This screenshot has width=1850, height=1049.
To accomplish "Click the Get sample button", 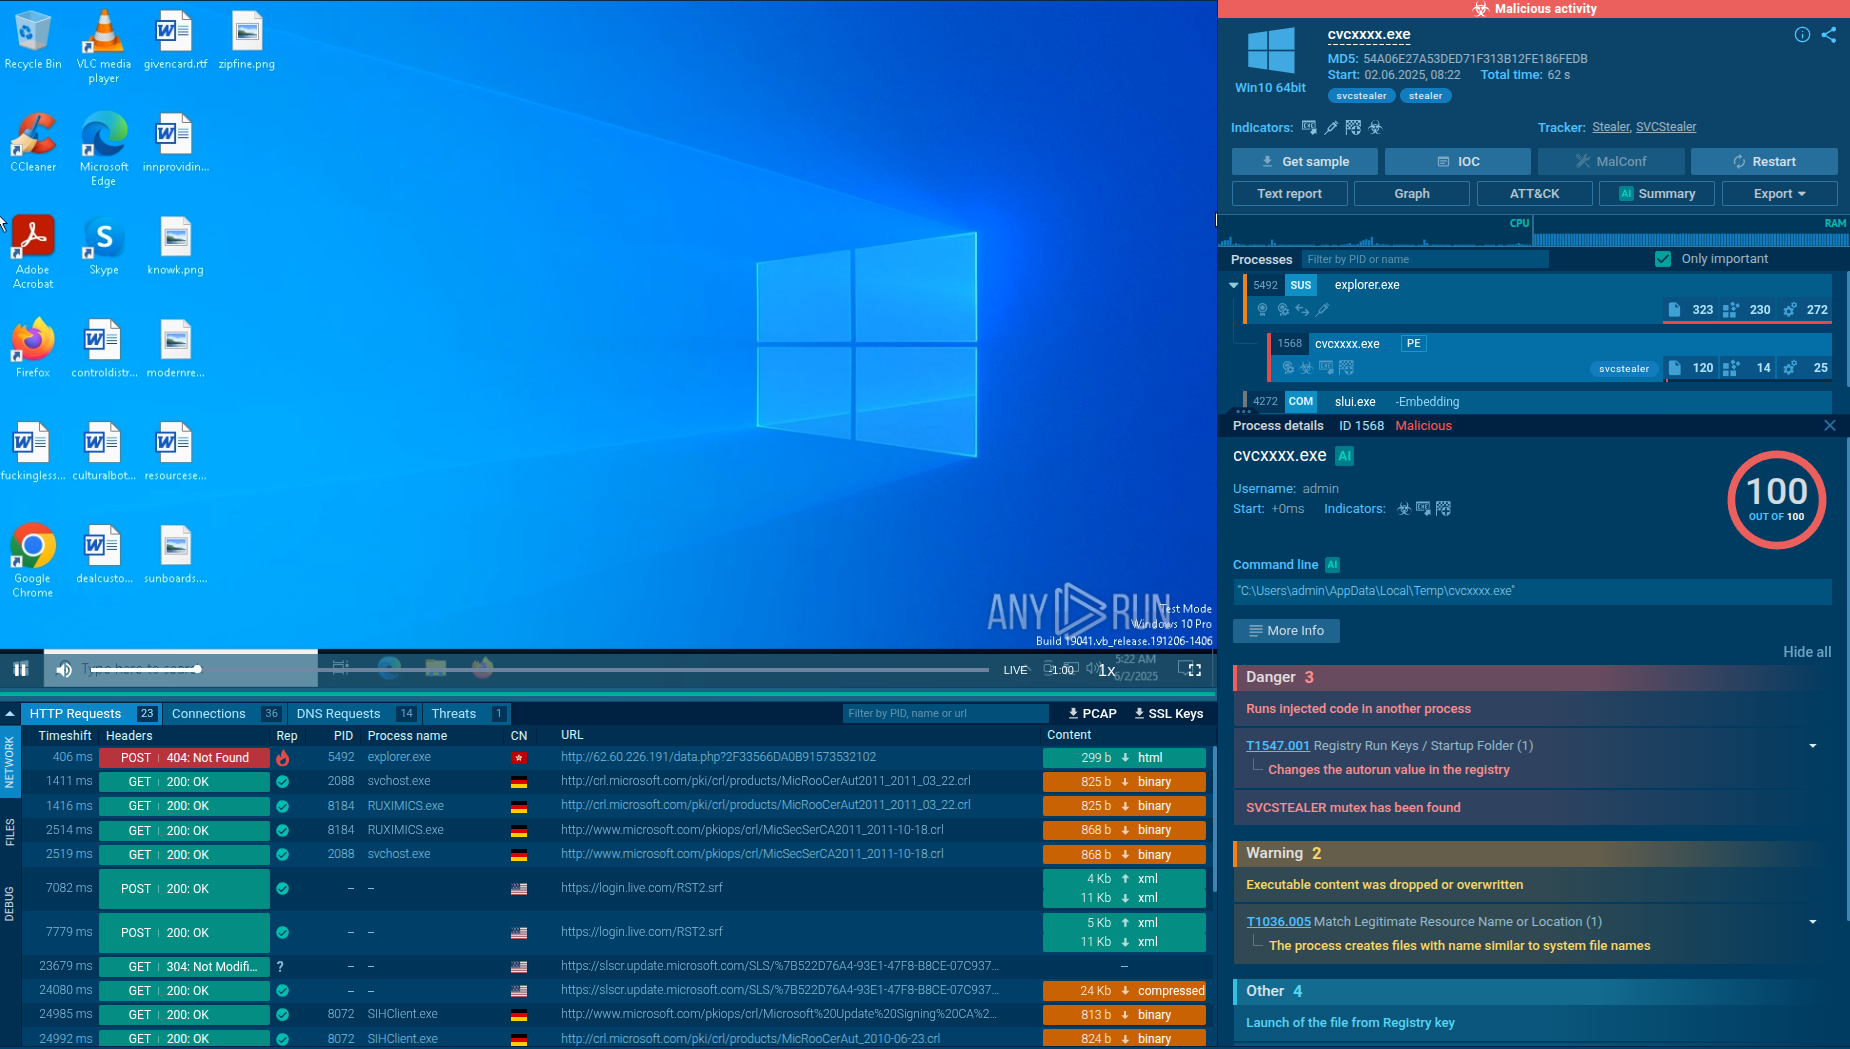I will click(x=1304, y=161).
